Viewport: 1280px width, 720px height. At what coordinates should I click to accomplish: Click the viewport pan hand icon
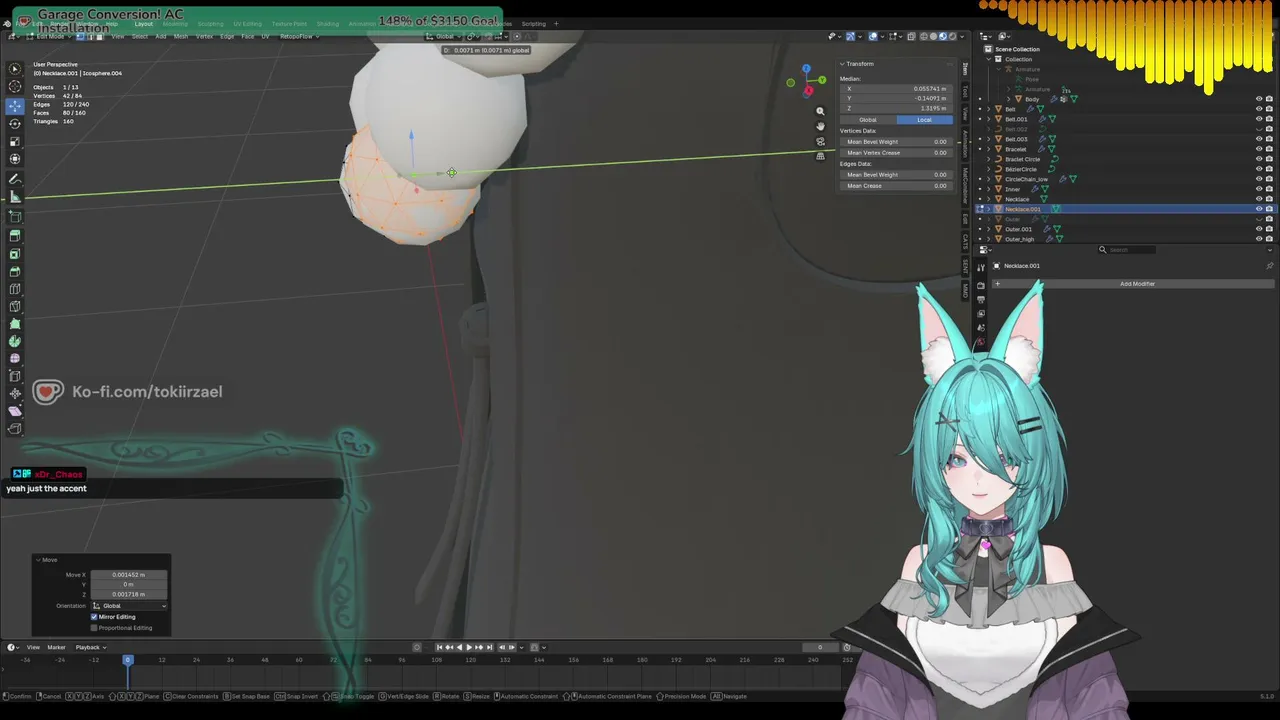(820, 126)
